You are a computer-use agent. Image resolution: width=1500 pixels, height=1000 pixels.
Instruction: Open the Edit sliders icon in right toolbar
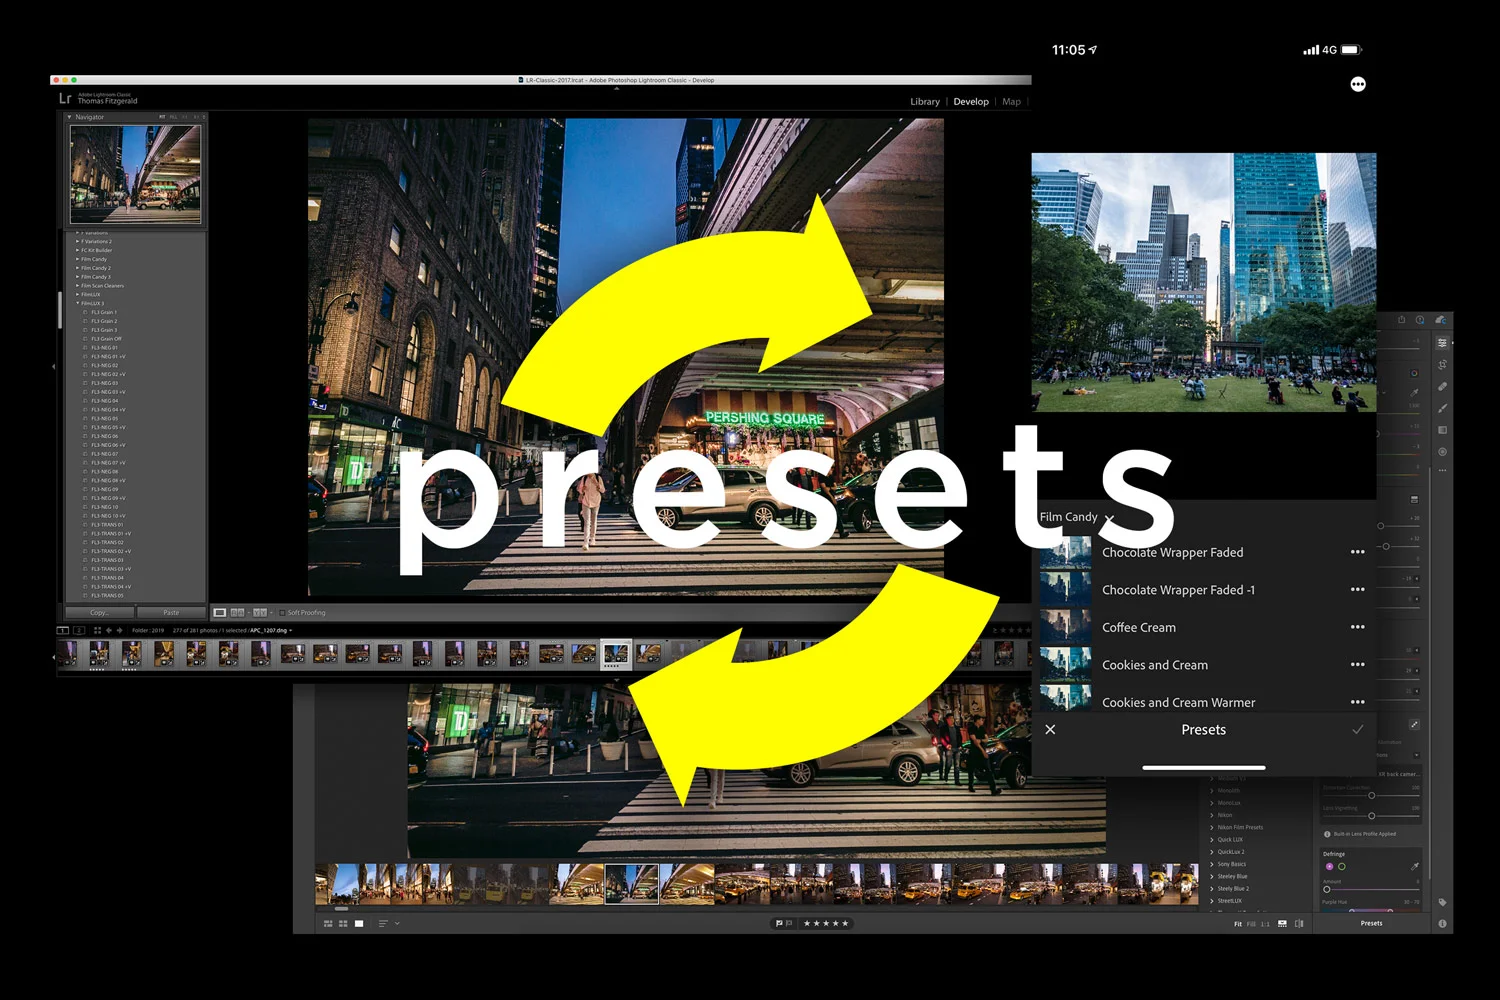1442,343
